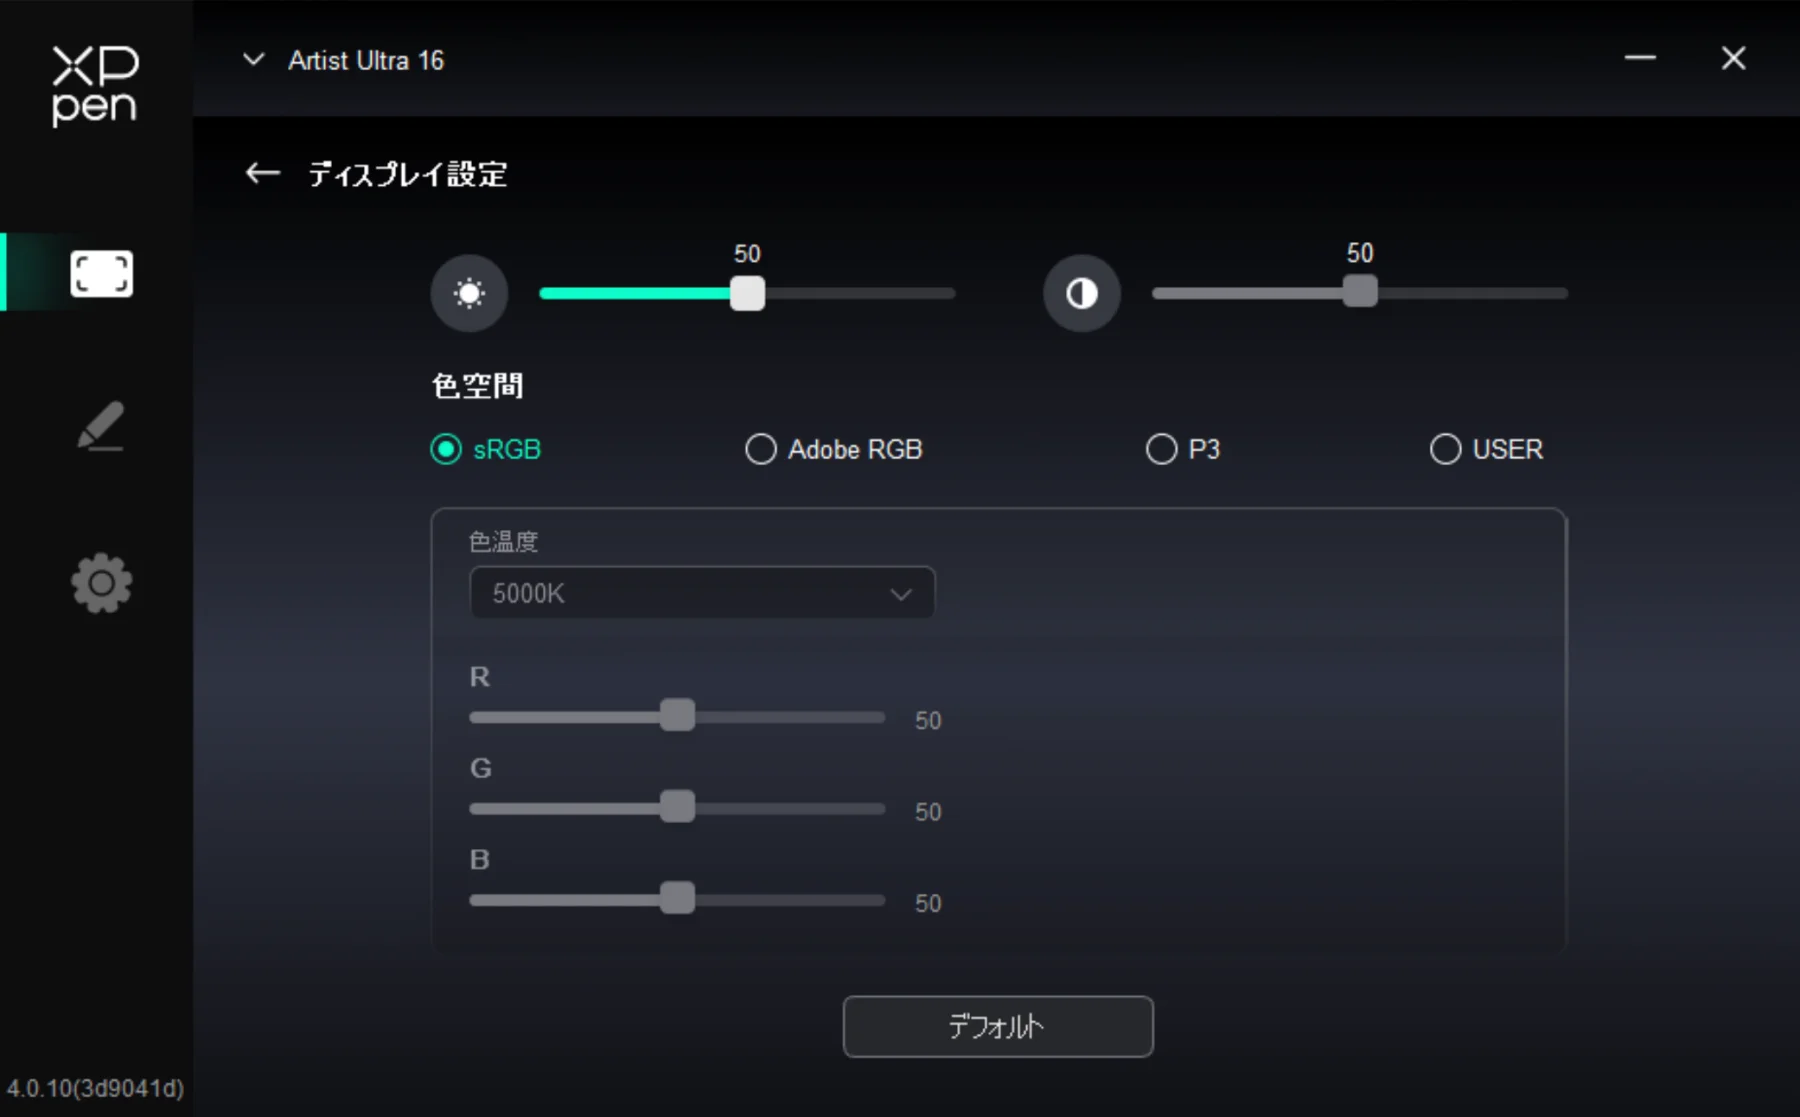This screenshot has height=1117, width=1800.
Task: Go back using the arrow beside ディスプレイ設定
Action: (x=262, y=174)
